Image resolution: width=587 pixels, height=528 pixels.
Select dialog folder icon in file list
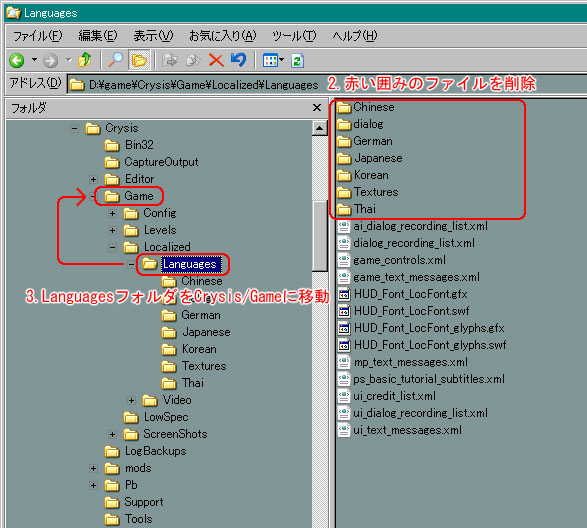pos(343,124)
